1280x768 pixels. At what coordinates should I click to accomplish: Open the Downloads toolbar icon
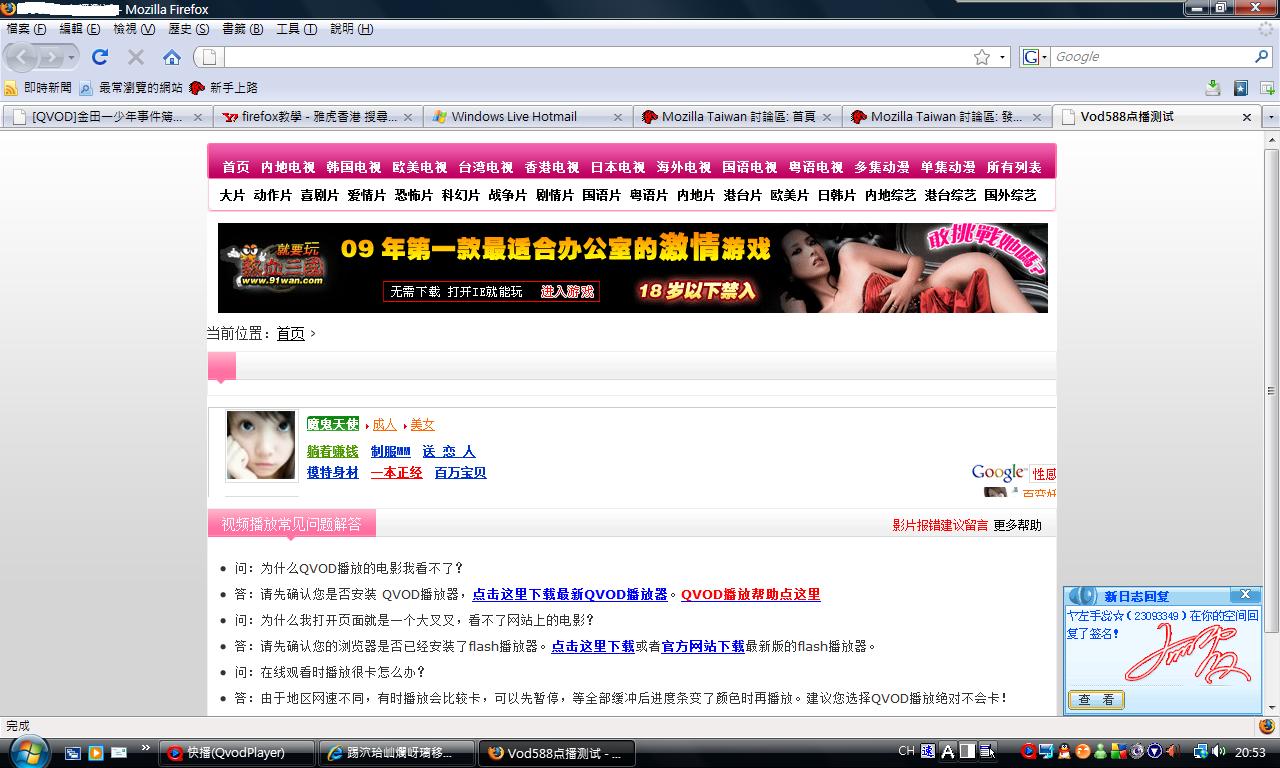[x=1212, y=88]
